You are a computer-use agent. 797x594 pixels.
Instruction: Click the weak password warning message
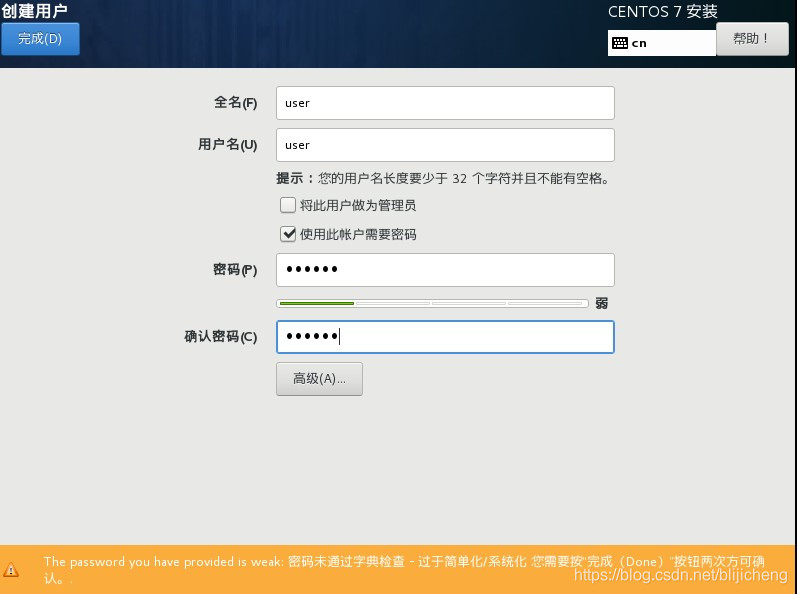tap(404, 570)
